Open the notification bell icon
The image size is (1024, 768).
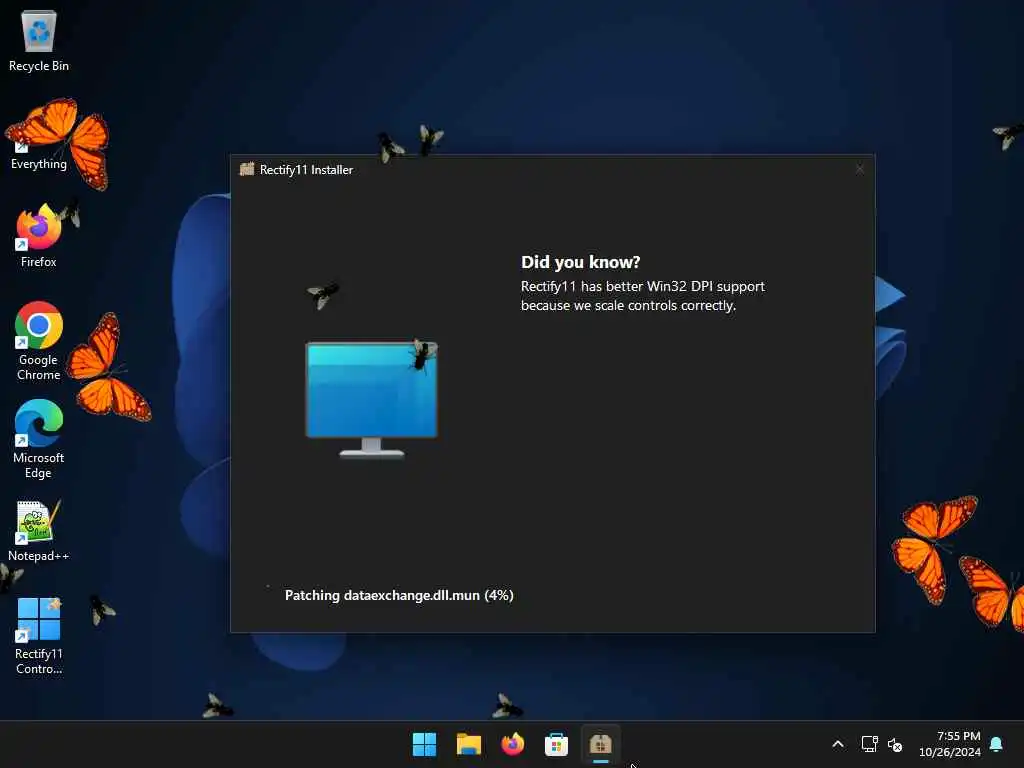[997, 744]
